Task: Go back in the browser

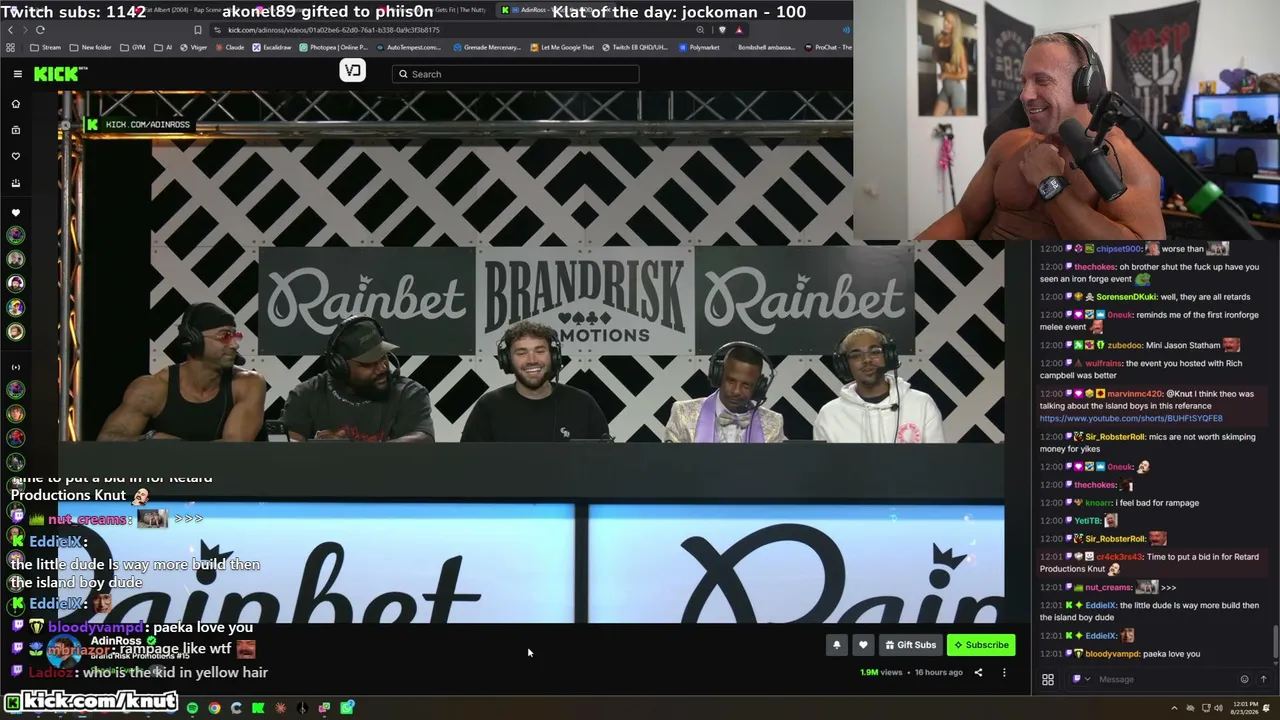Action: point(10,30)
